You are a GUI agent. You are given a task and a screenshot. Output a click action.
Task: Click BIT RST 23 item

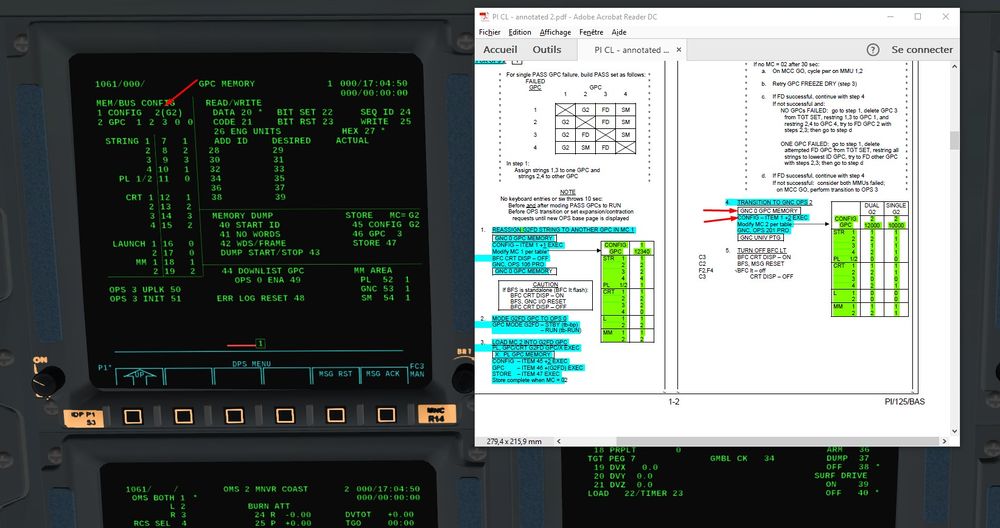click(x=305, y=121)
